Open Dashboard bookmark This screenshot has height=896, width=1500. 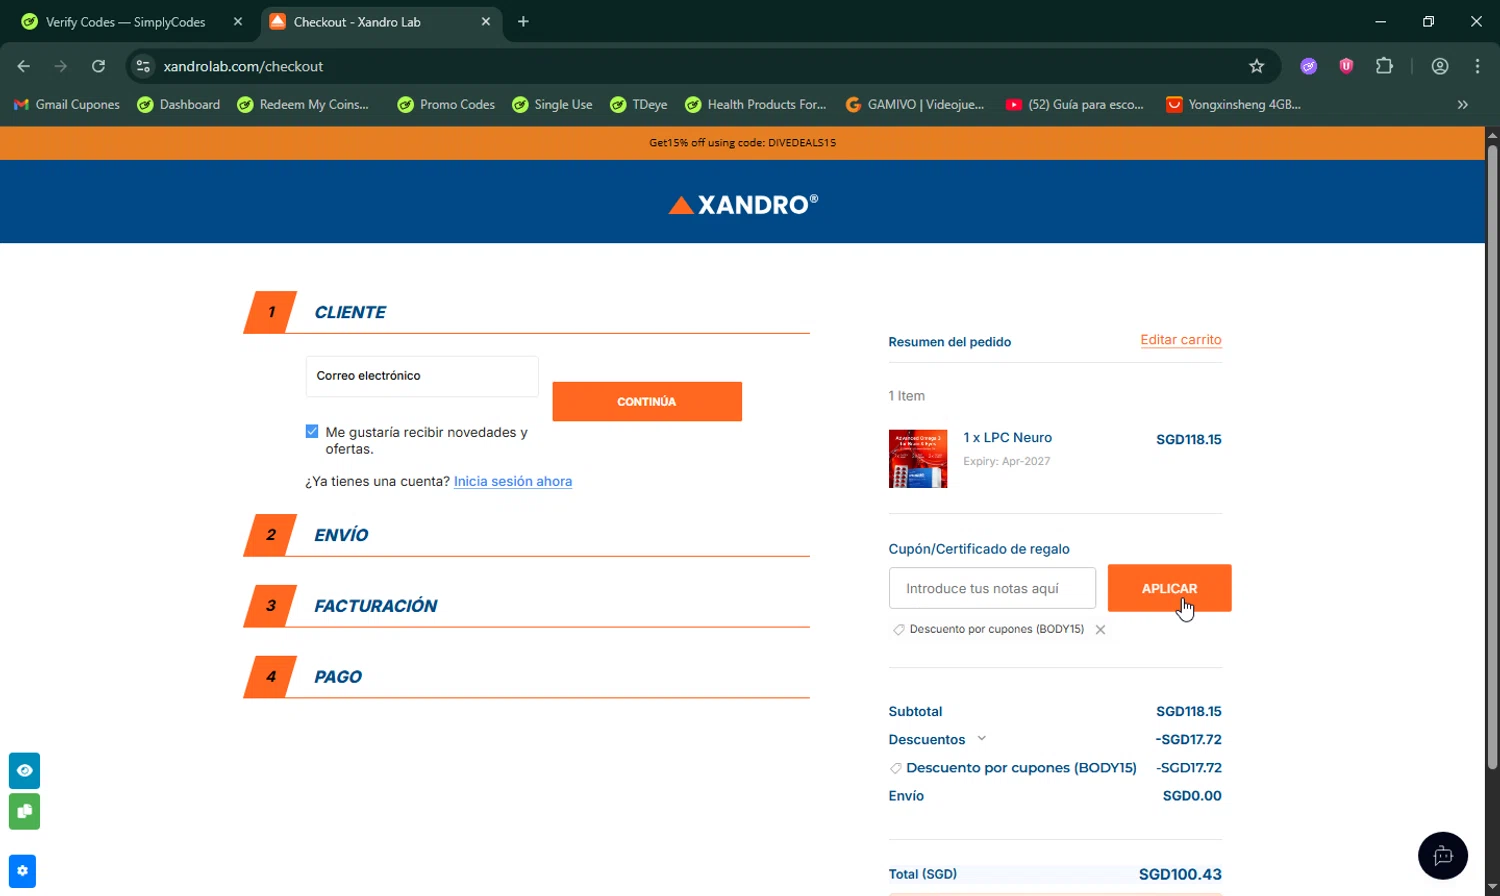178,104
